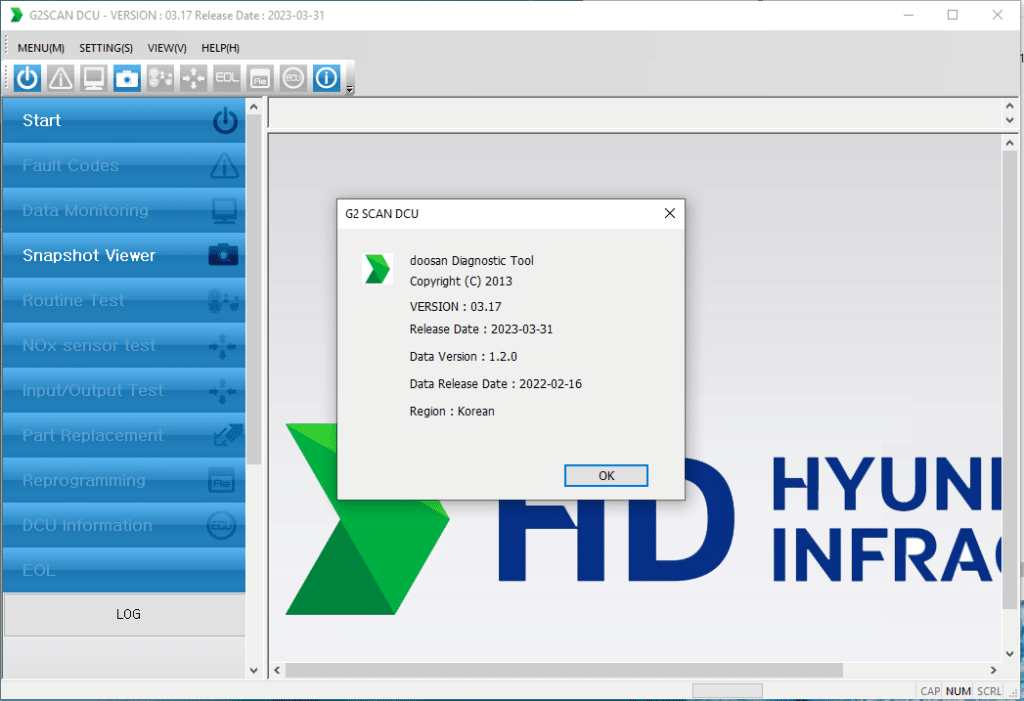
Task: Select Start in the sidebar
Action: pos(124,121)
